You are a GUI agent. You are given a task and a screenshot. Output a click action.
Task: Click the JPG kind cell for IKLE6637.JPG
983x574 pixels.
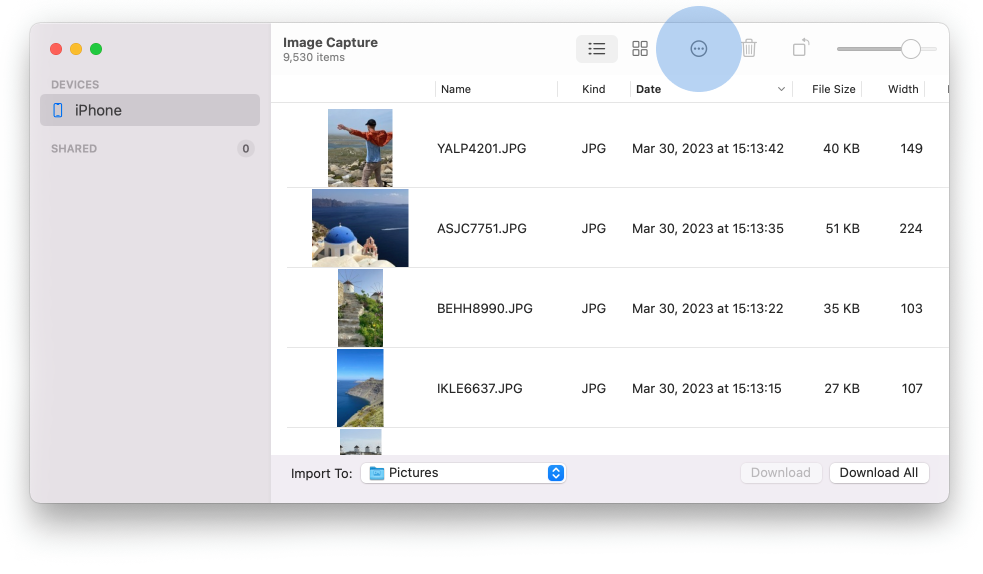click(594, 389)
